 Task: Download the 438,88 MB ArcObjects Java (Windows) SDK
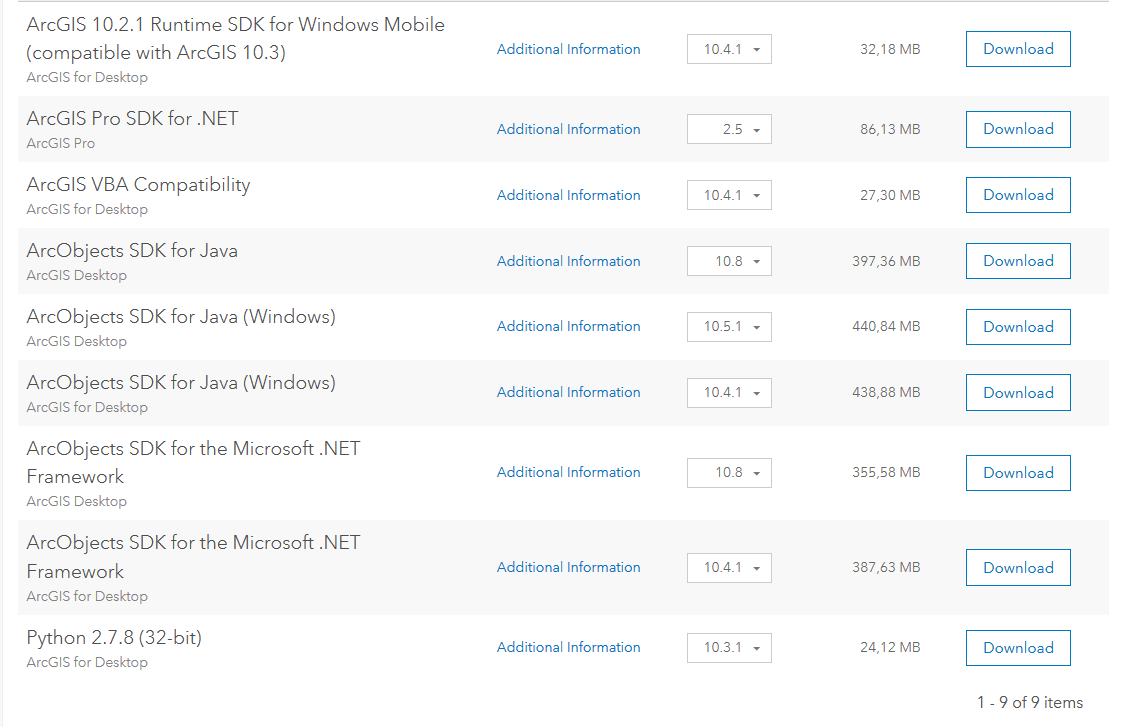tap(1018, 393)
